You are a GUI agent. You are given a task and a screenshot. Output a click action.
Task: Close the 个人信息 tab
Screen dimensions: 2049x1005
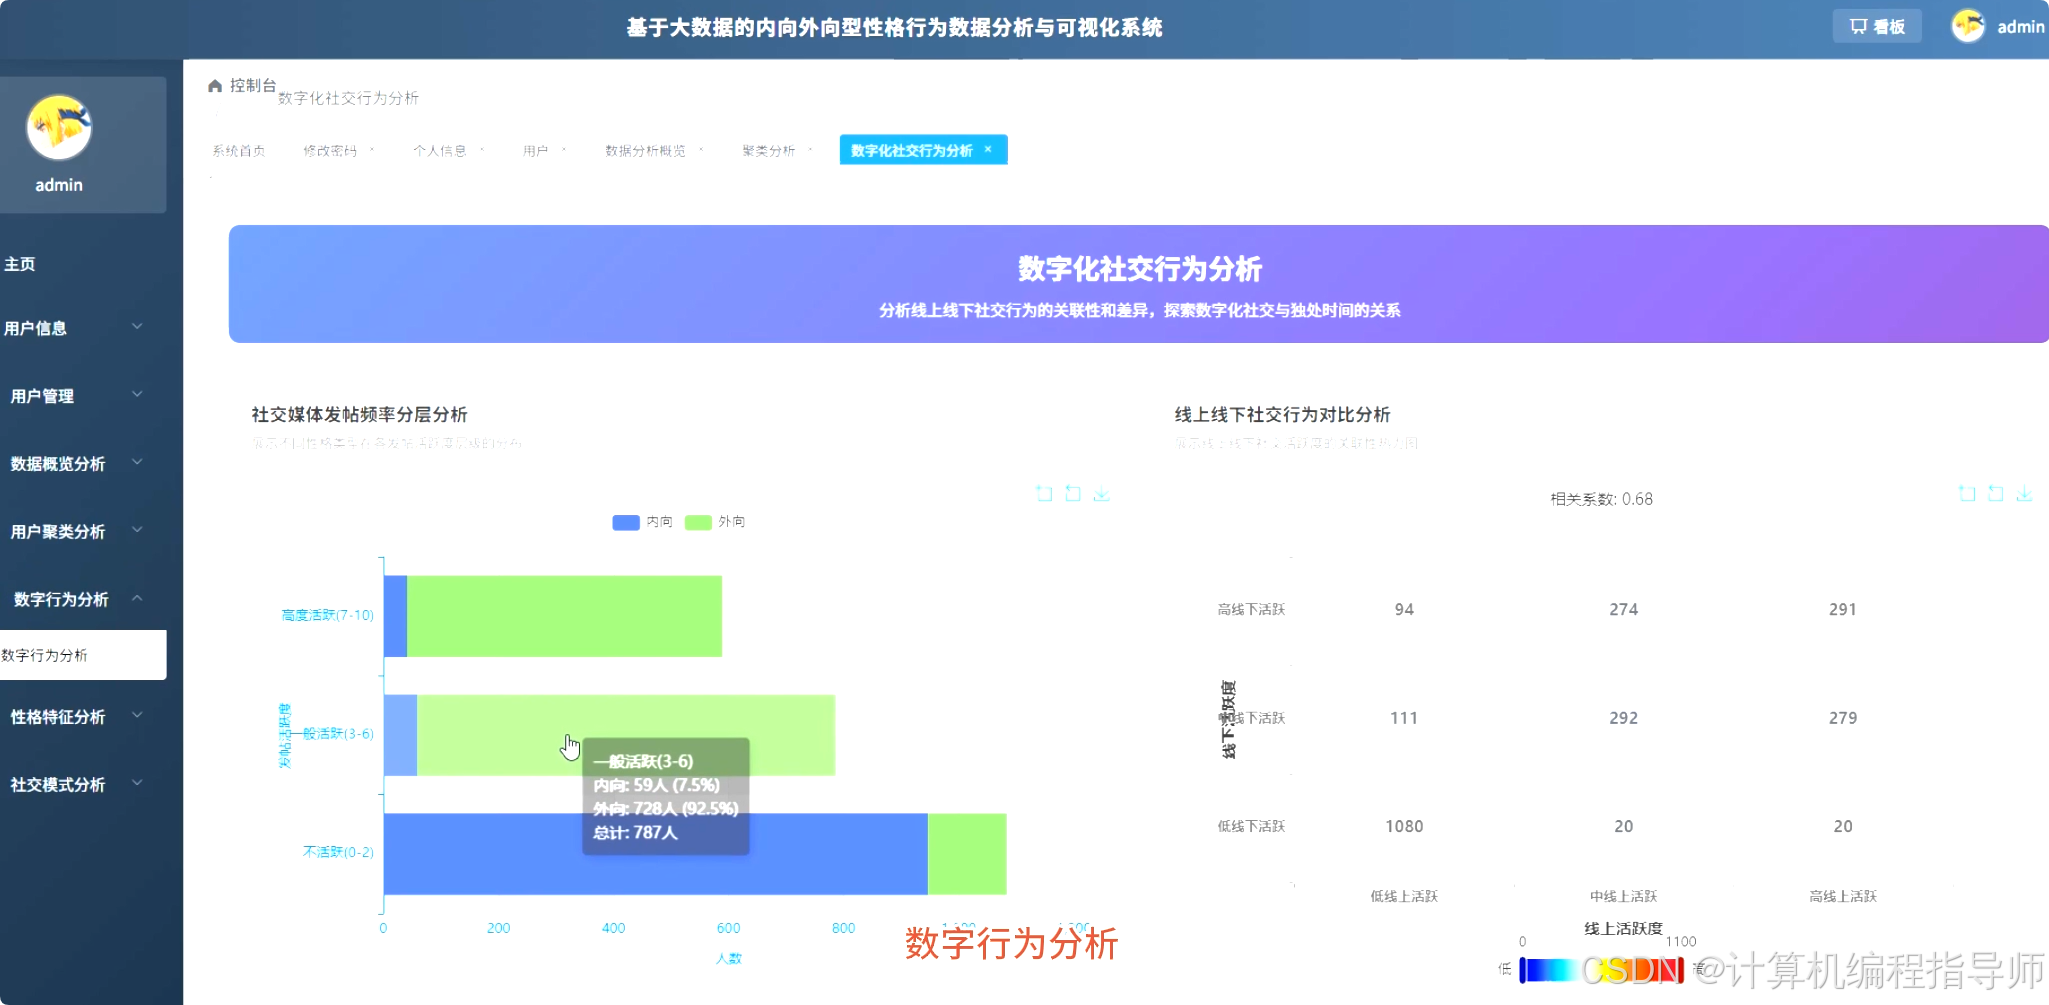482,150
